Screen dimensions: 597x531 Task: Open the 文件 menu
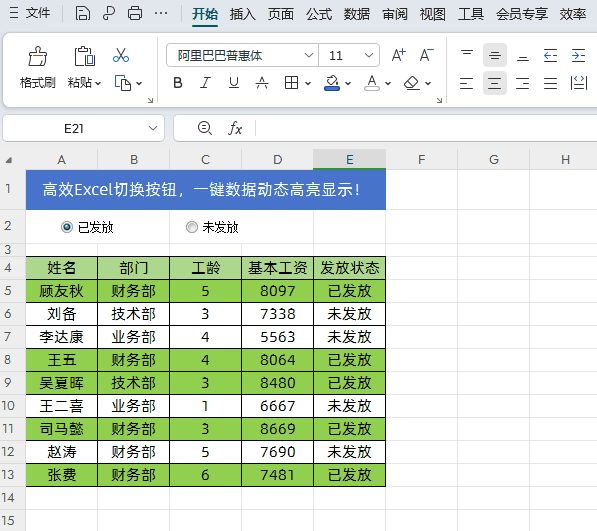pos(38,13)
